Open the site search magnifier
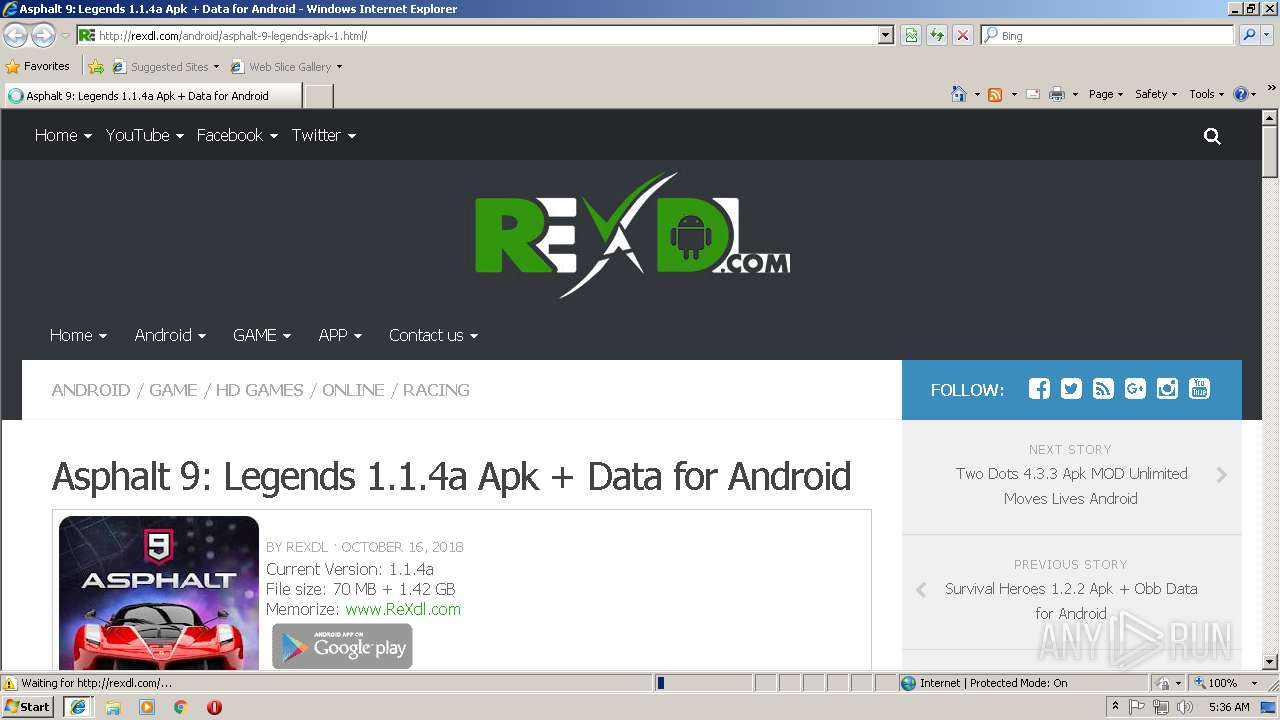Viewport: 1280px width, 720px height. click(1212, 136)
